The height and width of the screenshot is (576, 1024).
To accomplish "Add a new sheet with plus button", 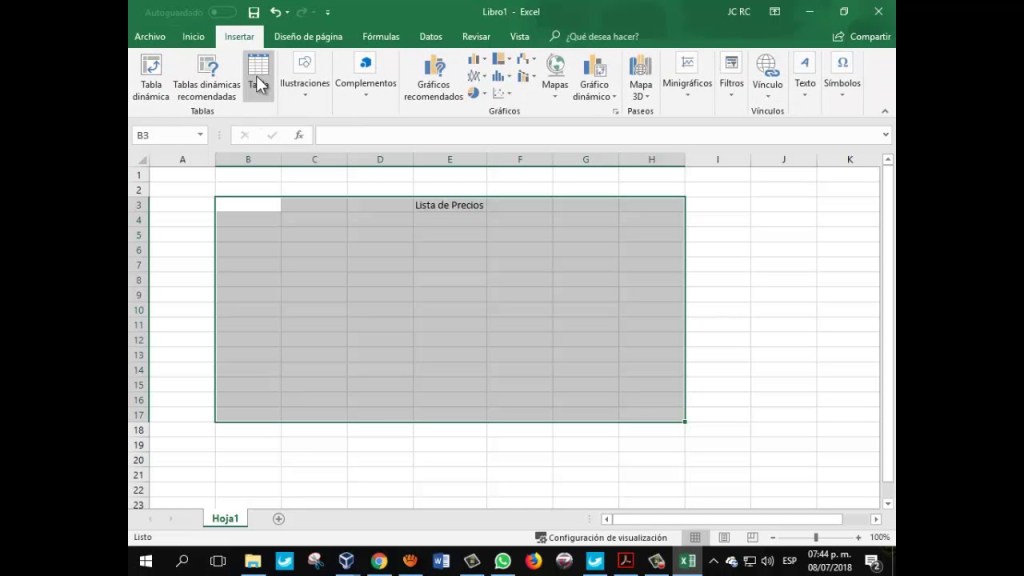I will [279, 519].
